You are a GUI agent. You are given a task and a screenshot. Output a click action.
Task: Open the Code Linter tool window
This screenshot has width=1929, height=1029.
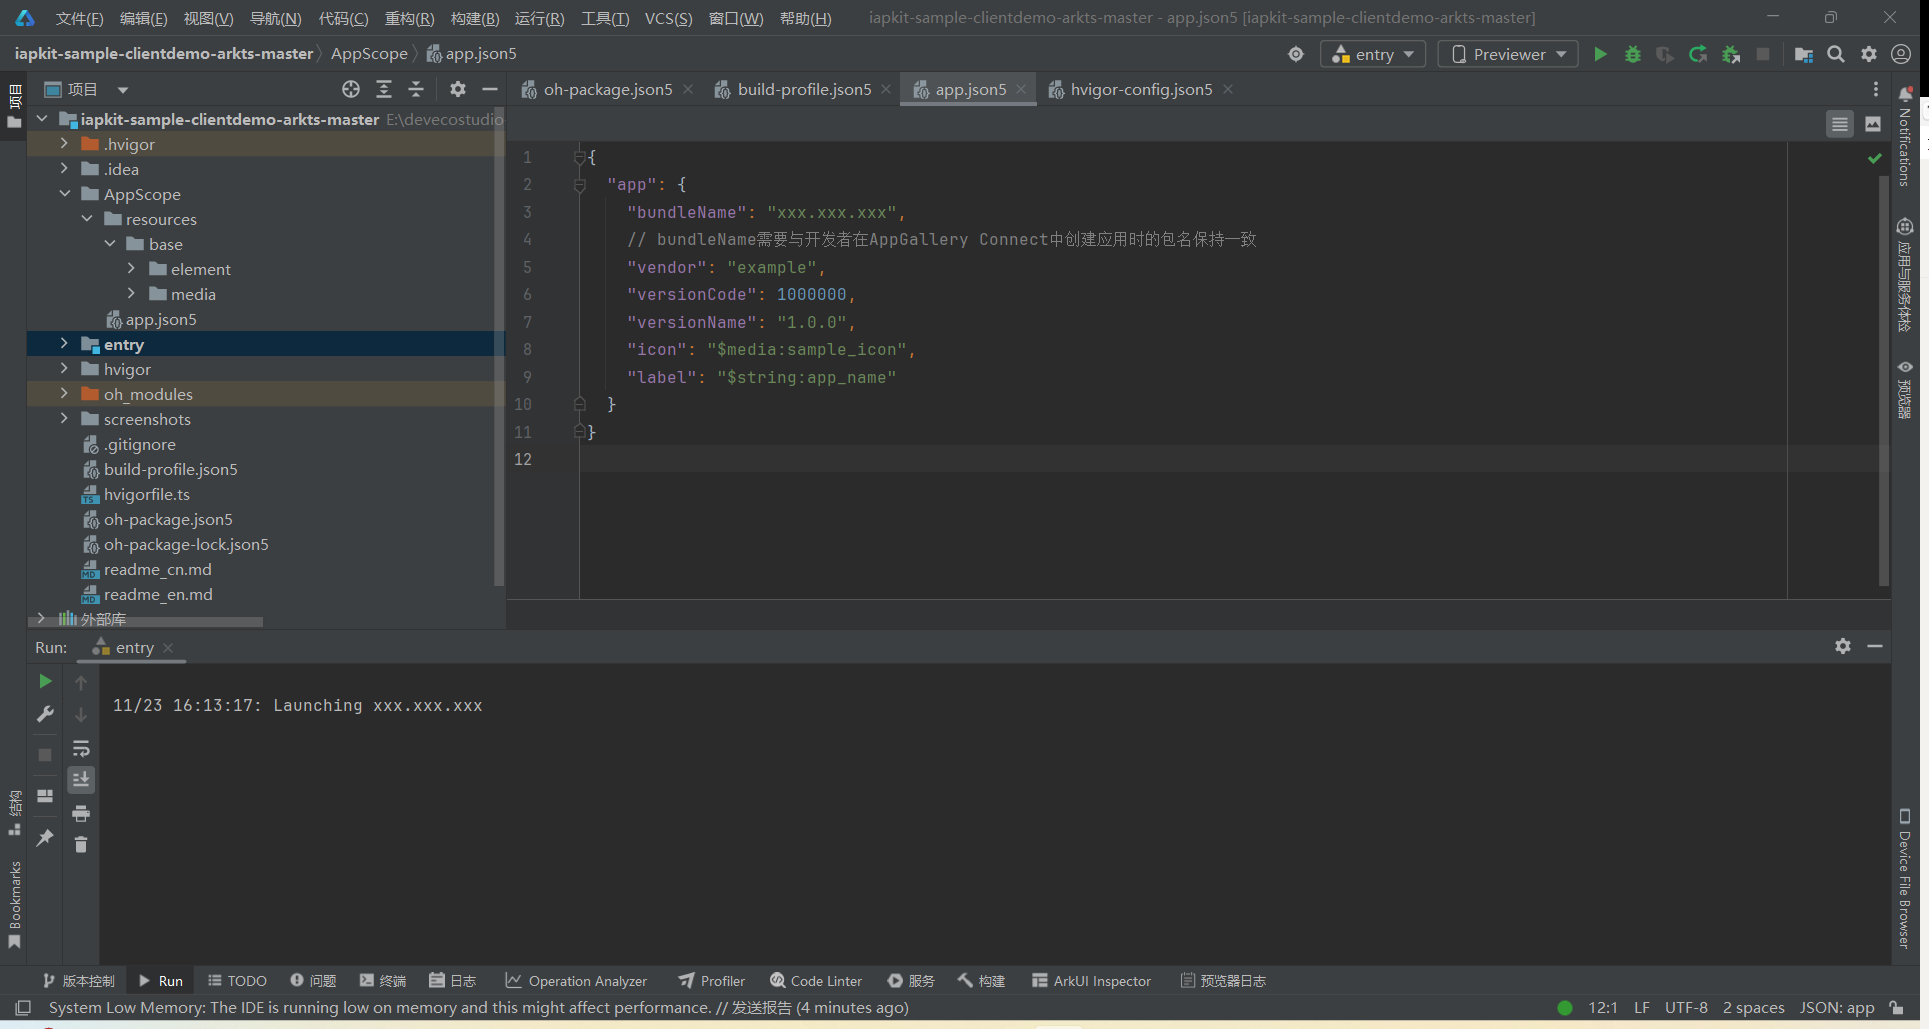coord(816,981)
